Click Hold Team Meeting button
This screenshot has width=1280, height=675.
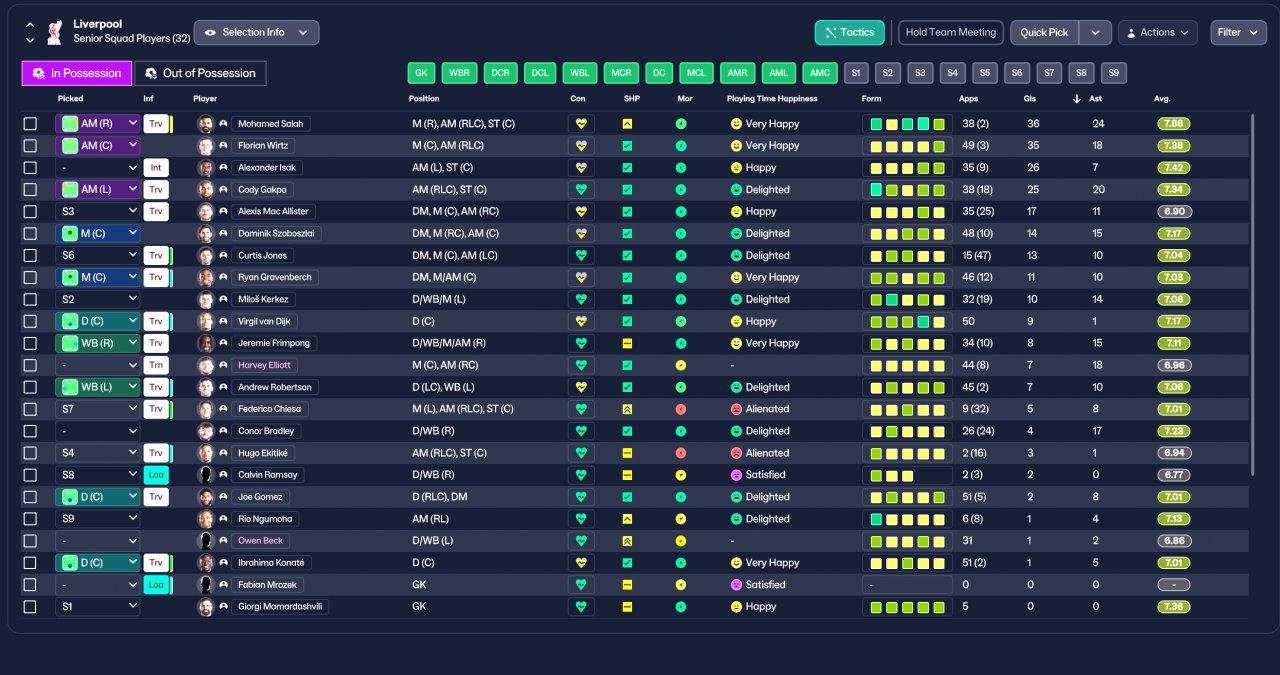click(x=951, y=33)
